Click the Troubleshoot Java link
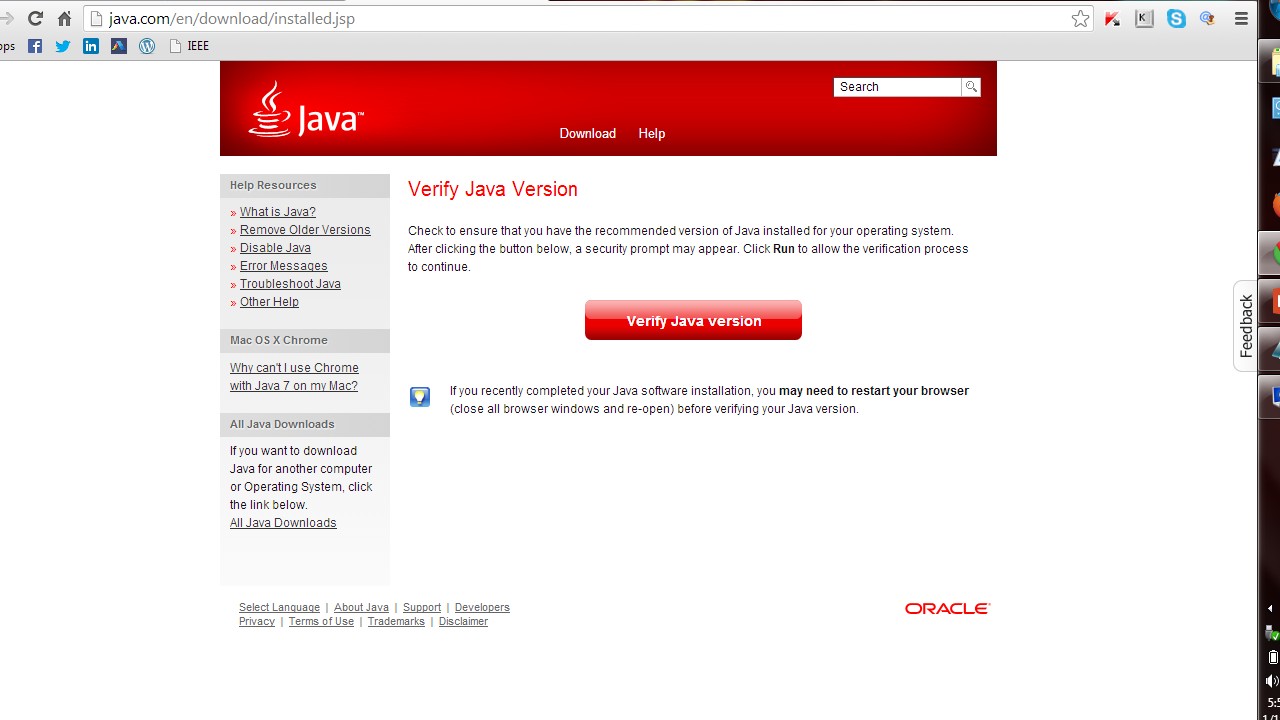 click(x=290, y=284)
